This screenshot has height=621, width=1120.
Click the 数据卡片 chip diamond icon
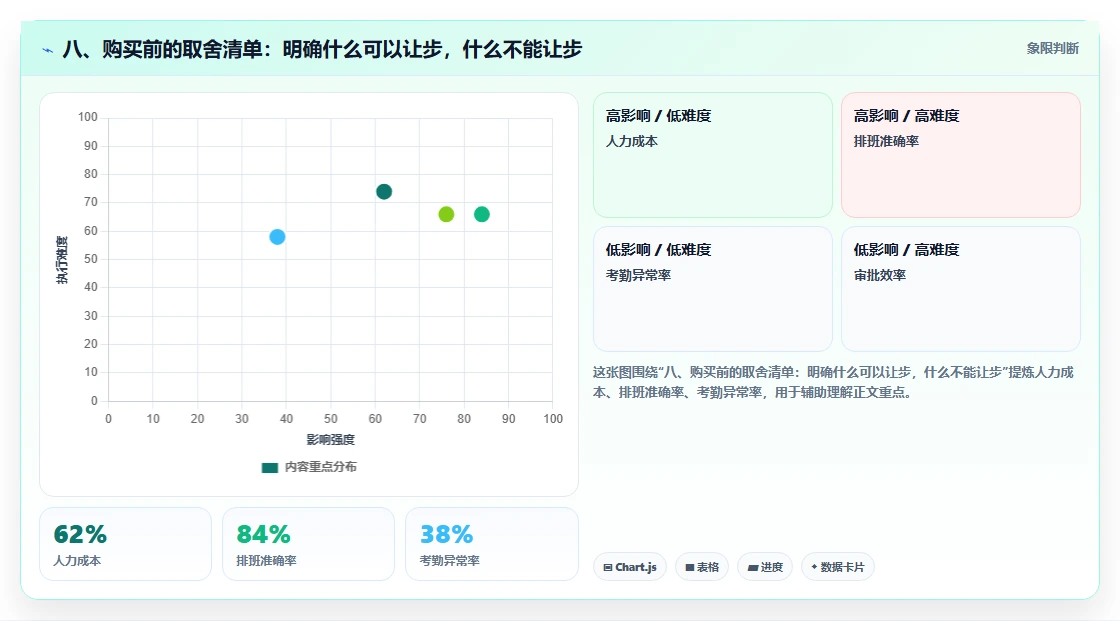[814, 567]
